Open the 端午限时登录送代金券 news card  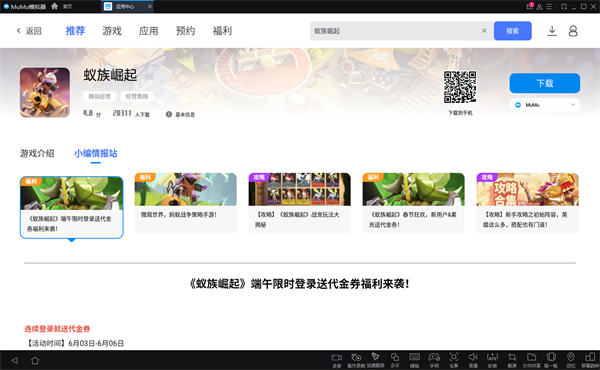click(x=72, y=207)
